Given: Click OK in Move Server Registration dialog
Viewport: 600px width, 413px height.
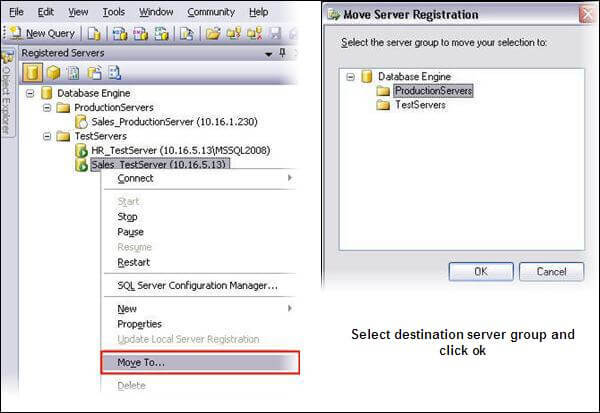Looking at the screenshot, I should (x=481, y=271).
